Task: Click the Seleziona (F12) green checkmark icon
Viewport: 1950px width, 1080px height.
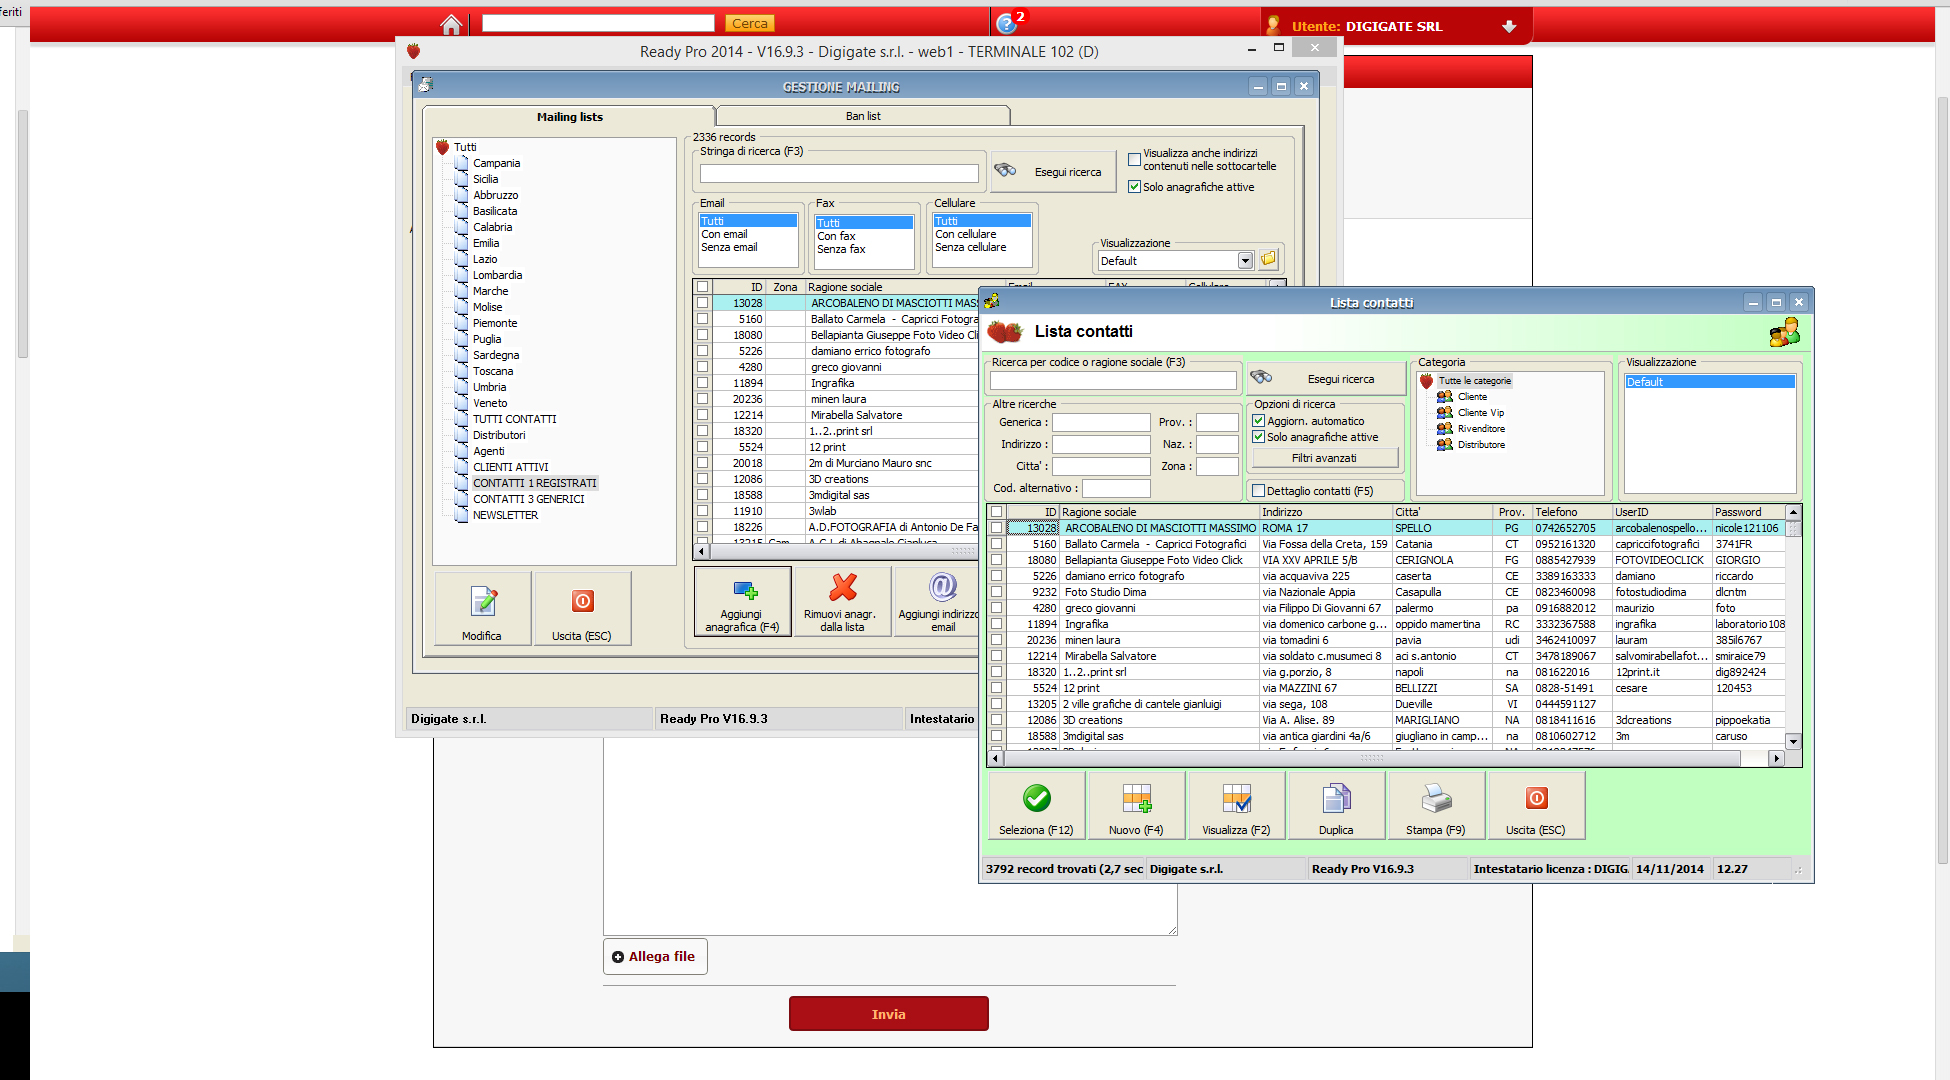Action: point(1036,799)
